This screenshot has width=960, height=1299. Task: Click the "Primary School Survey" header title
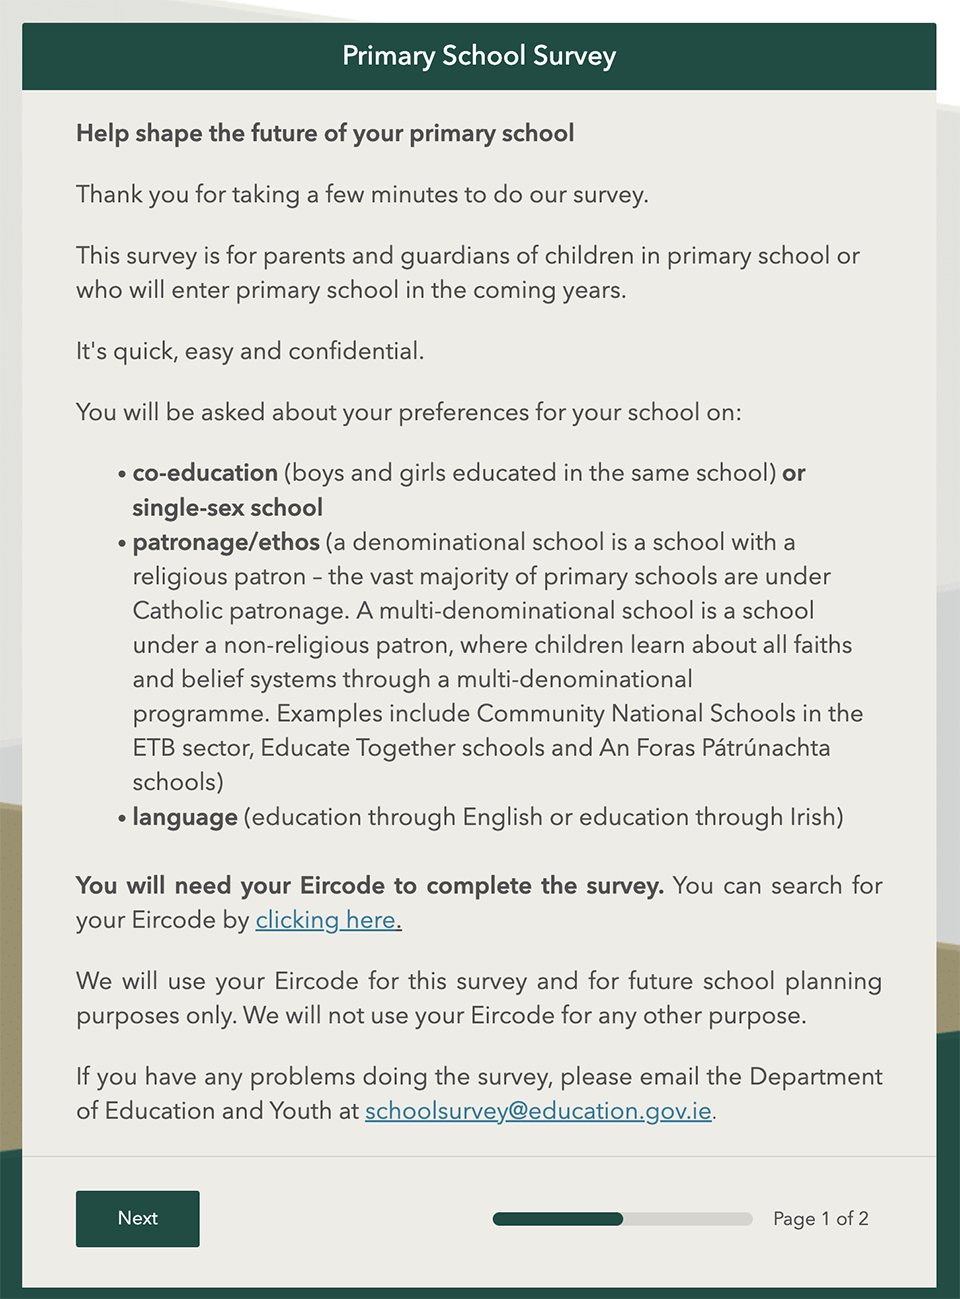tap(479, 56)
